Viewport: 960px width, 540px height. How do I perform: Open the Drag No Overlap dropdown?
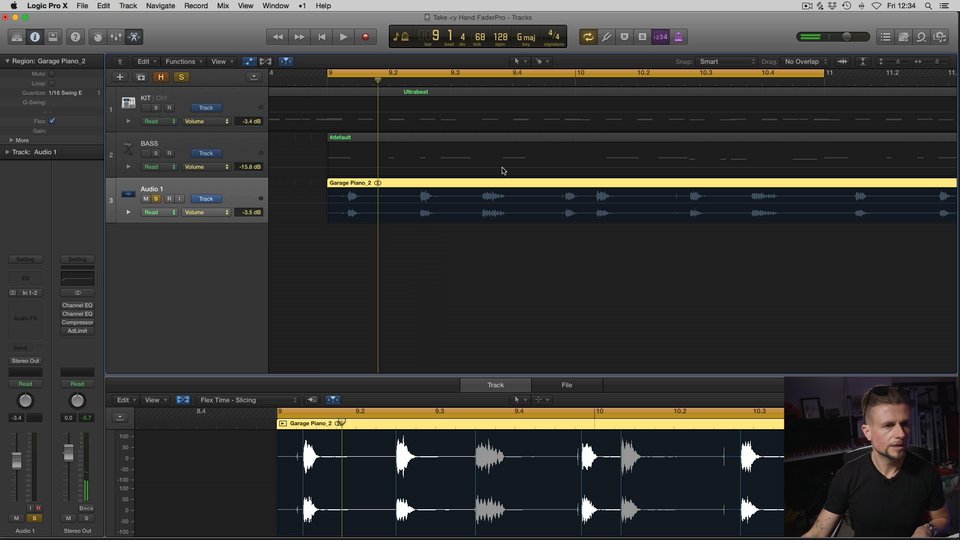pyautogui.click(x=806, y=61)
